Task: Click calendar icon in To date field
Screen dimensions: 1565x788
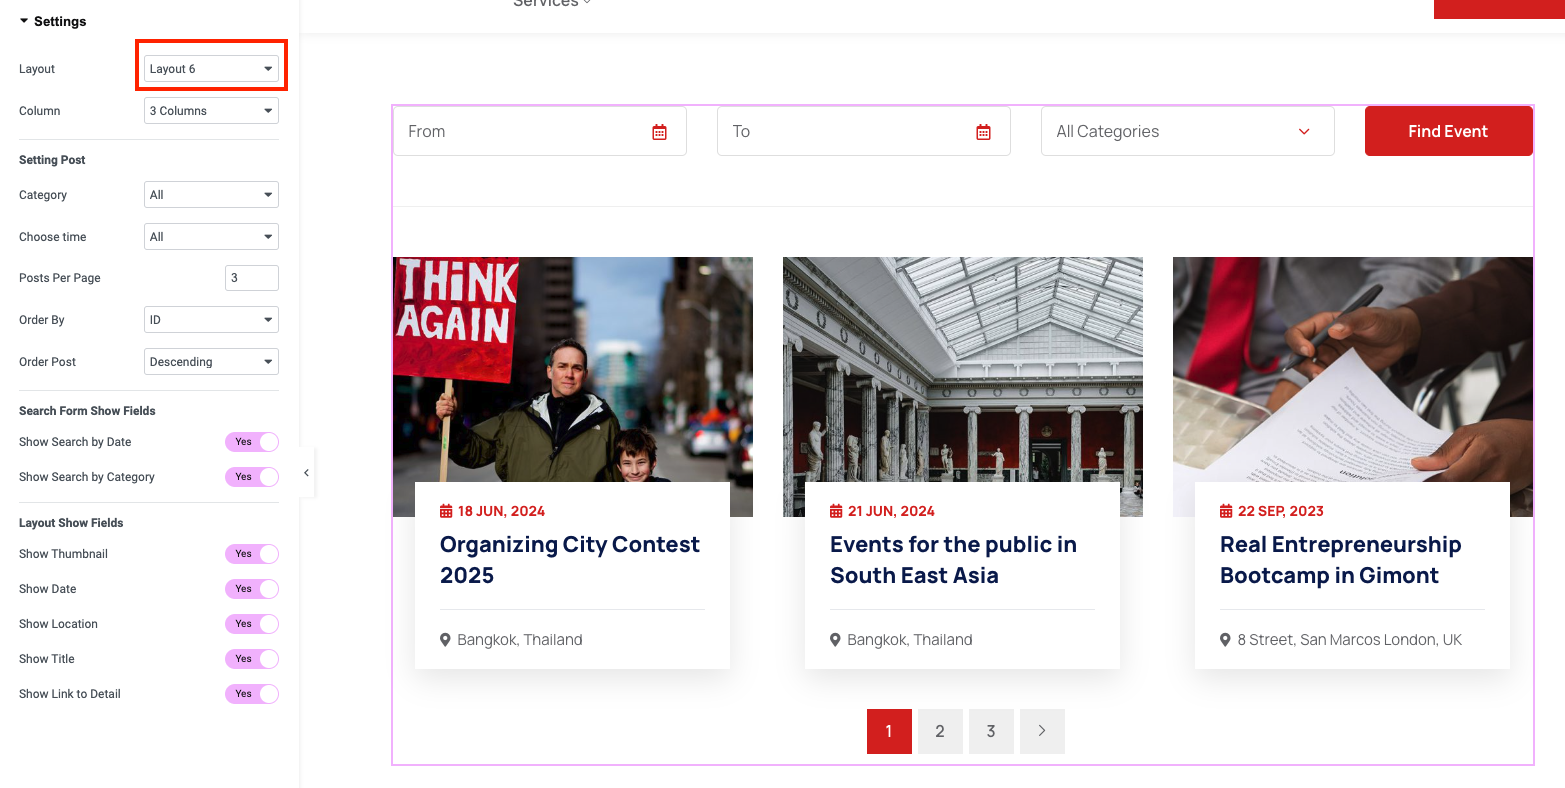Action: click(983, 132)
